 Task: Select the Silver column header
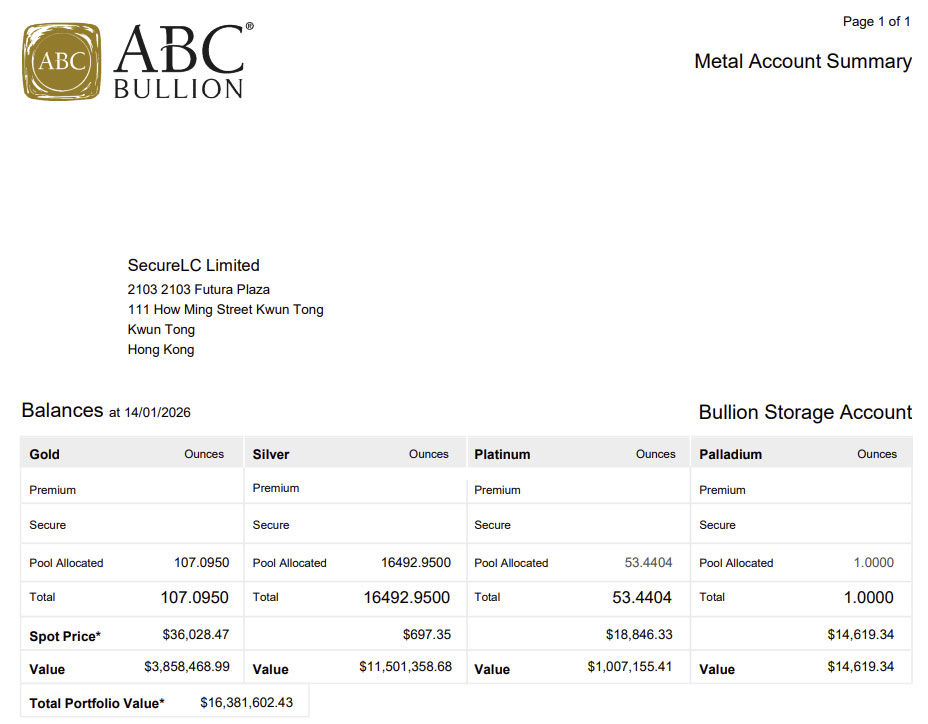point(271,454)
